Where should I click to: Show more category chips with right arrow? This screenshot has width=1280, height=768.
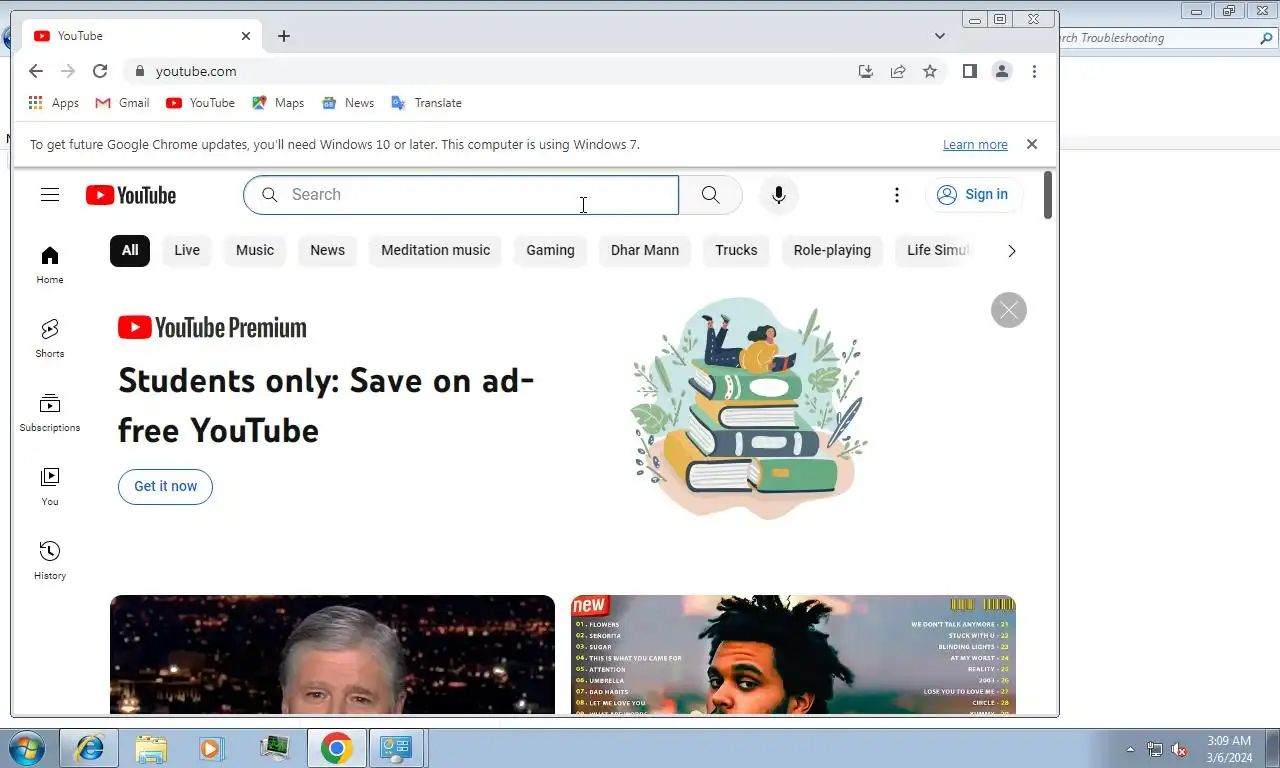tap(1011, 251)
